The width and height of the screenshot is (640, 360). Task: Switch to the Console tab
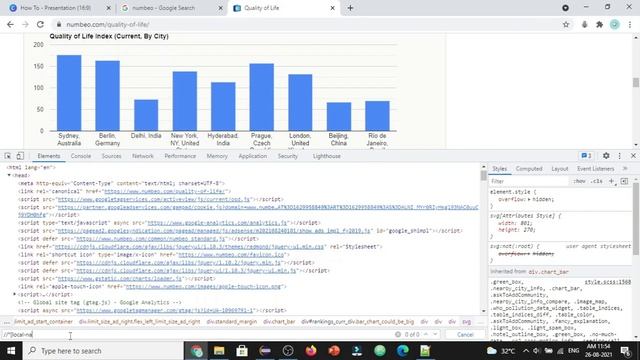(x=81, y=156)
